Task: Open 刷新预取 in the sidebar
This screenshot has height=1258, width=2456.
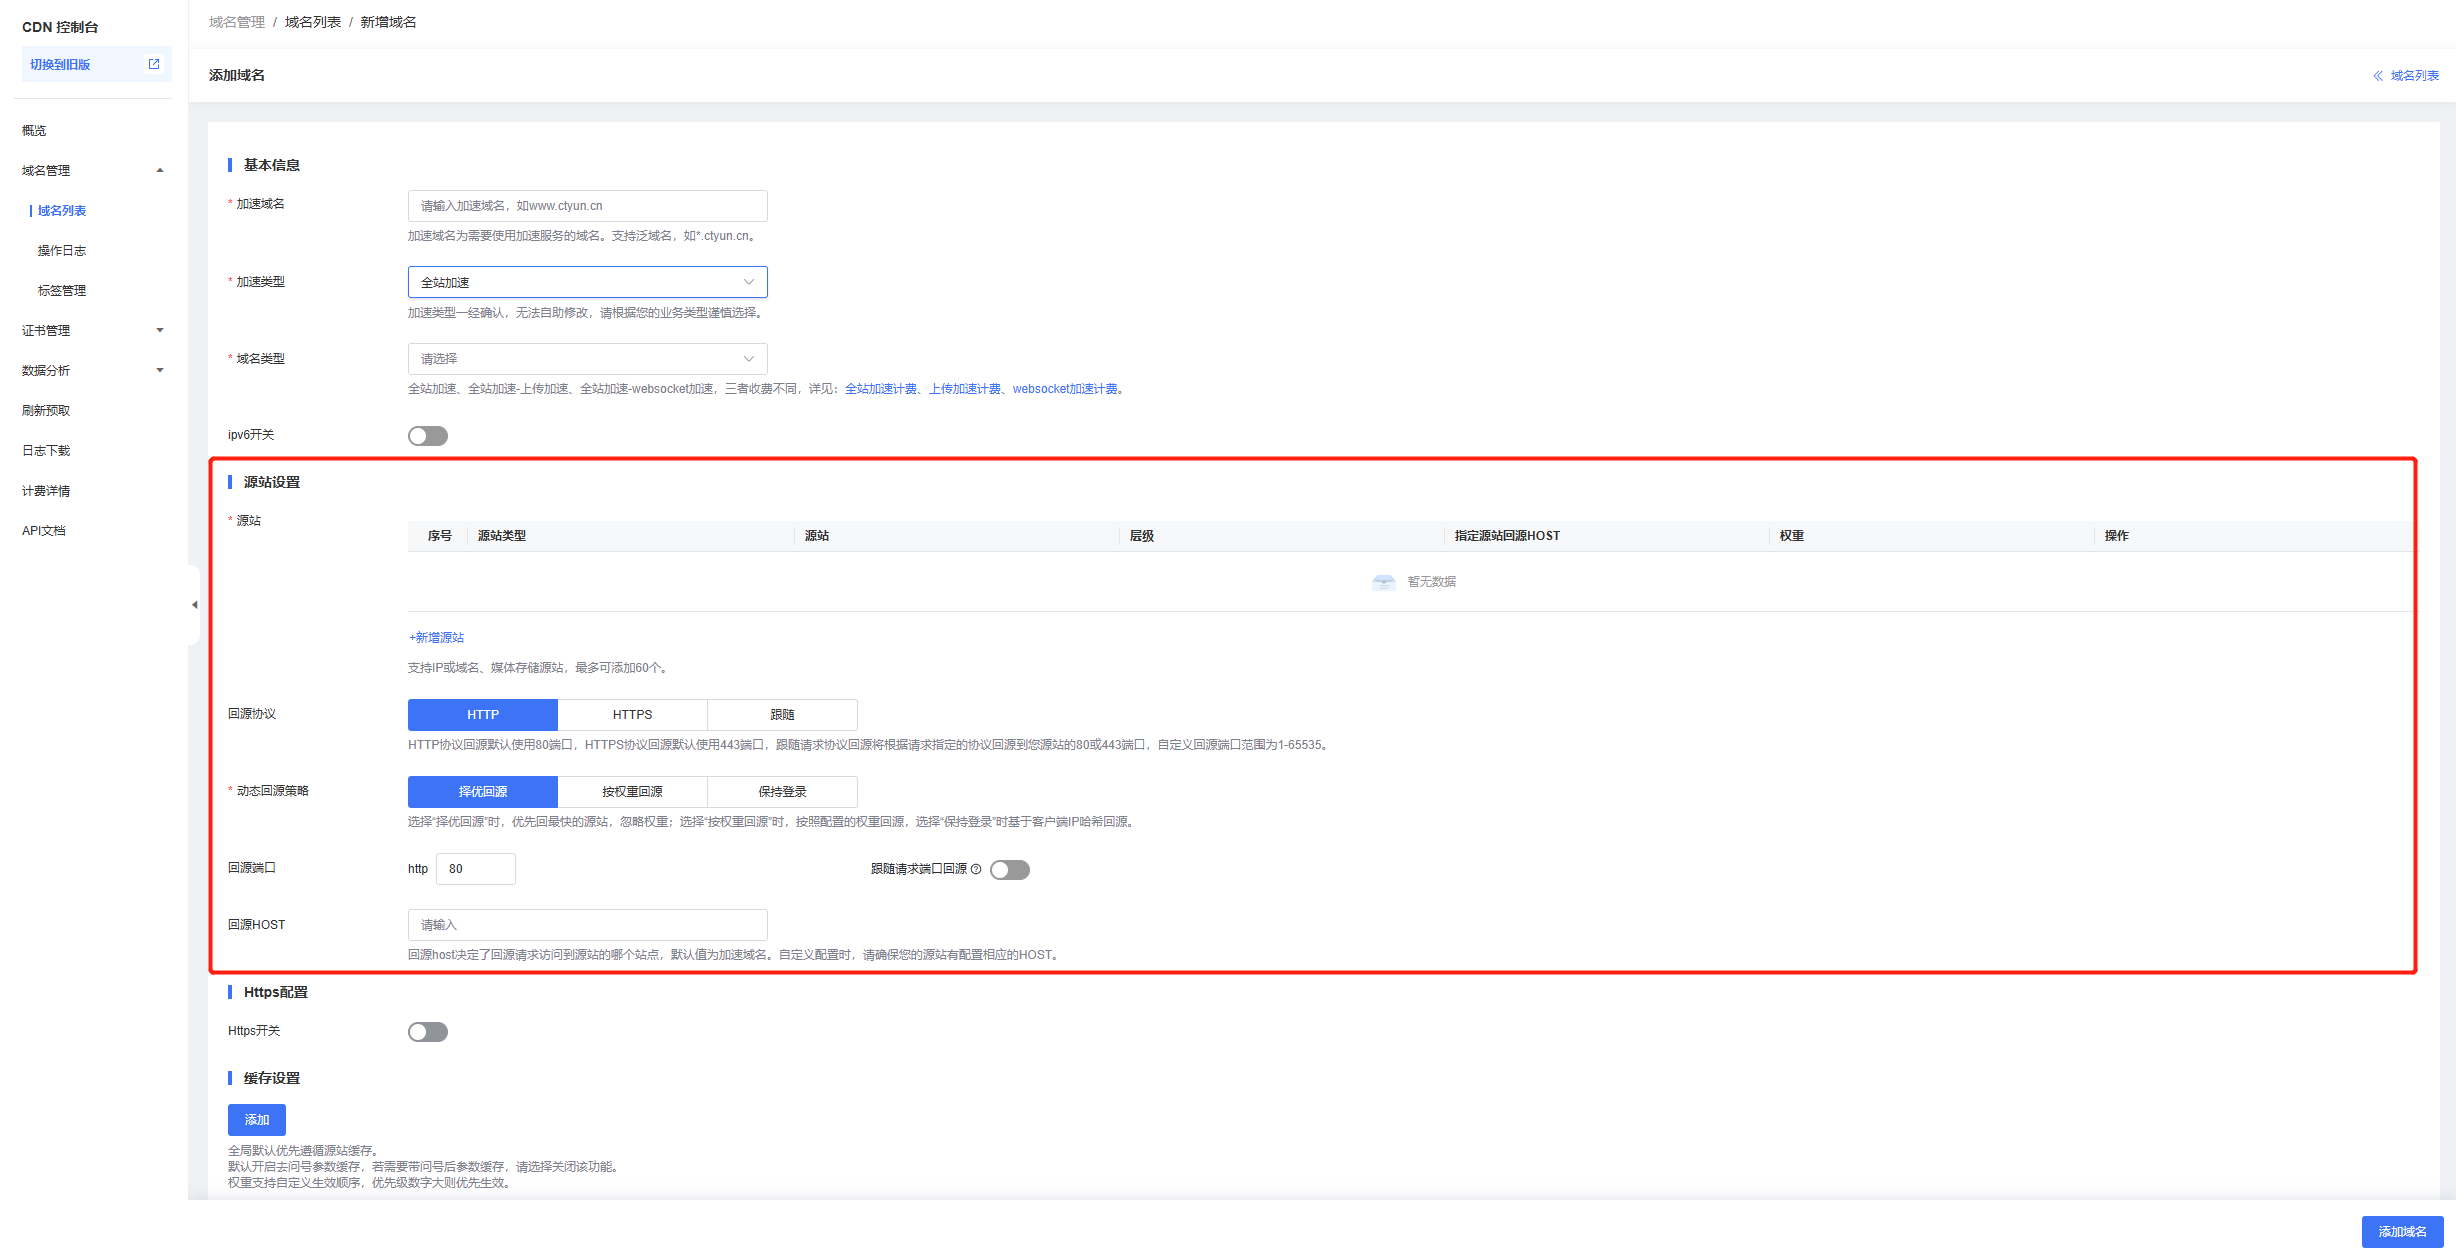Action: point(46,411)
